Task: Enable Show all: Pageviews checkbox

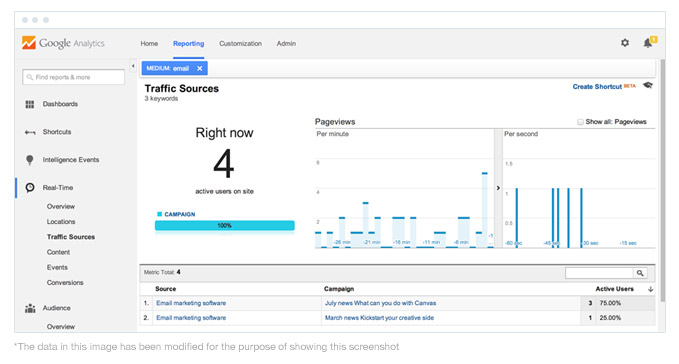Action: (580, 122)
